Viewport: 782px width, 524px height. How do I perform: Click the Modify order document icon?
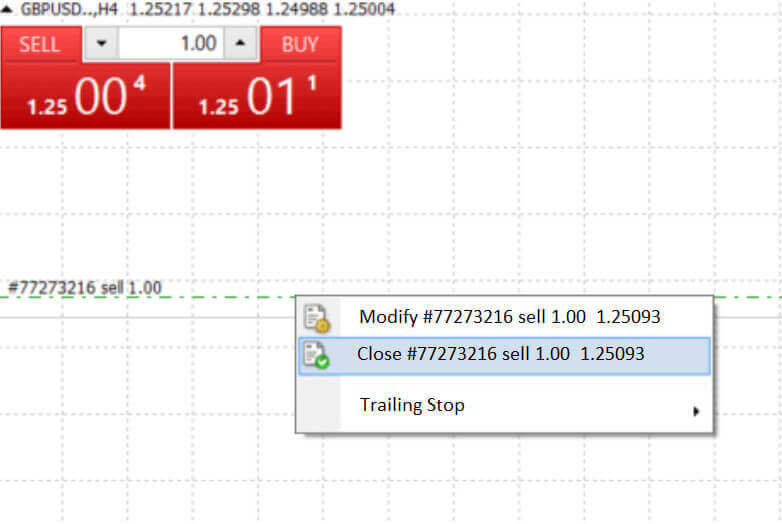point(316,317)
